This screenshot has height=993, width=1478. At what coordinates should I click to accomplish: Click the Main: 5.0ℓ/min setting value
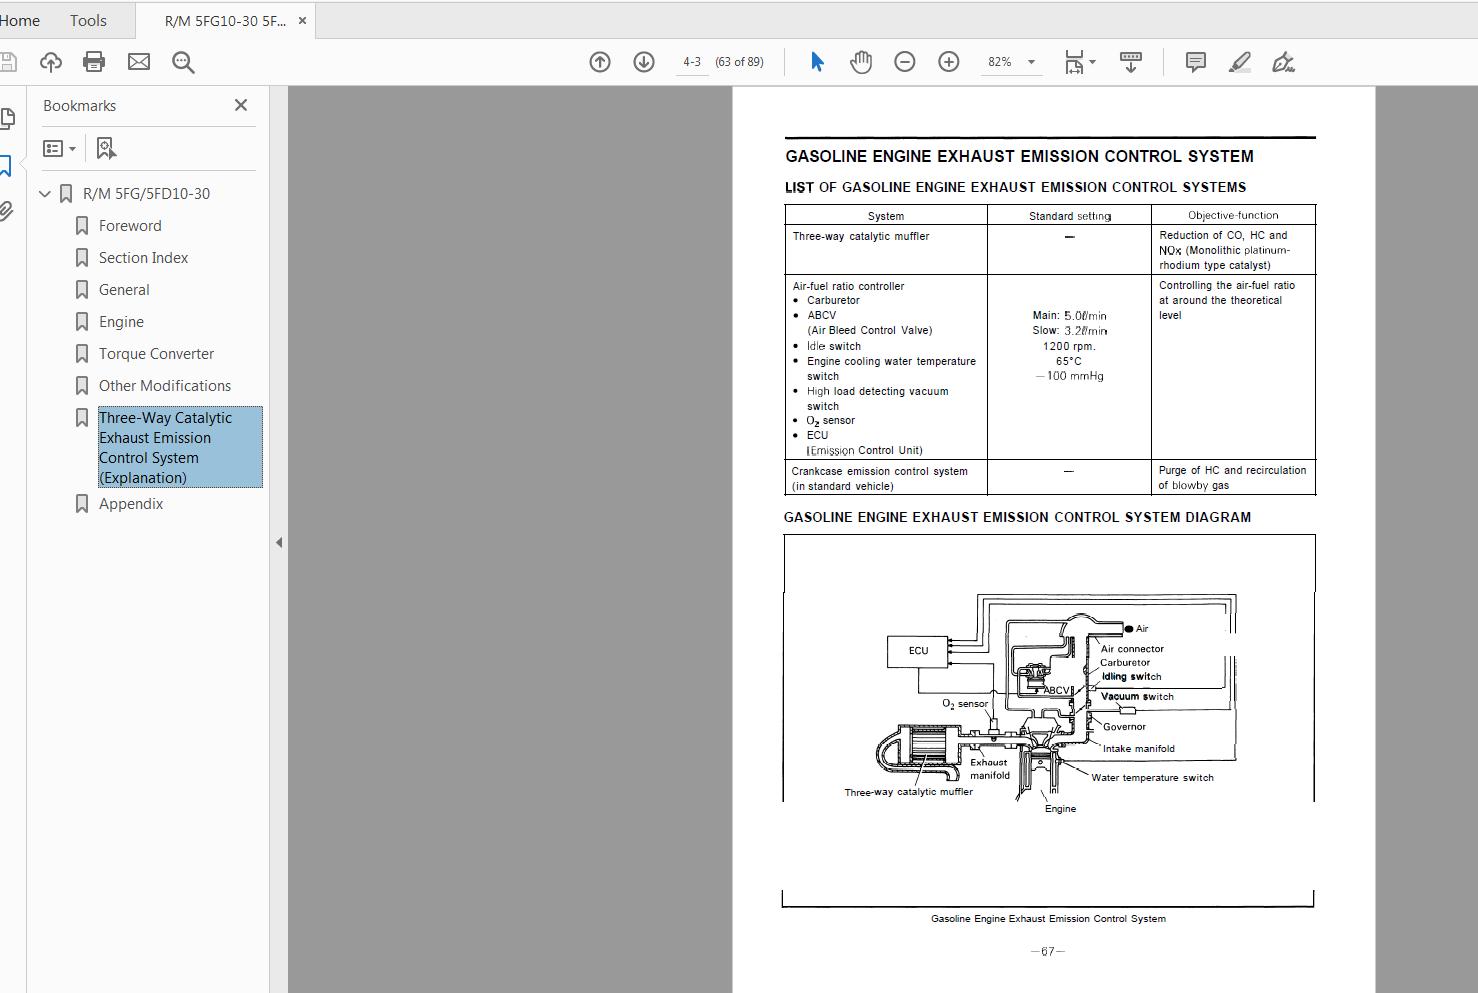[1069, 316]
